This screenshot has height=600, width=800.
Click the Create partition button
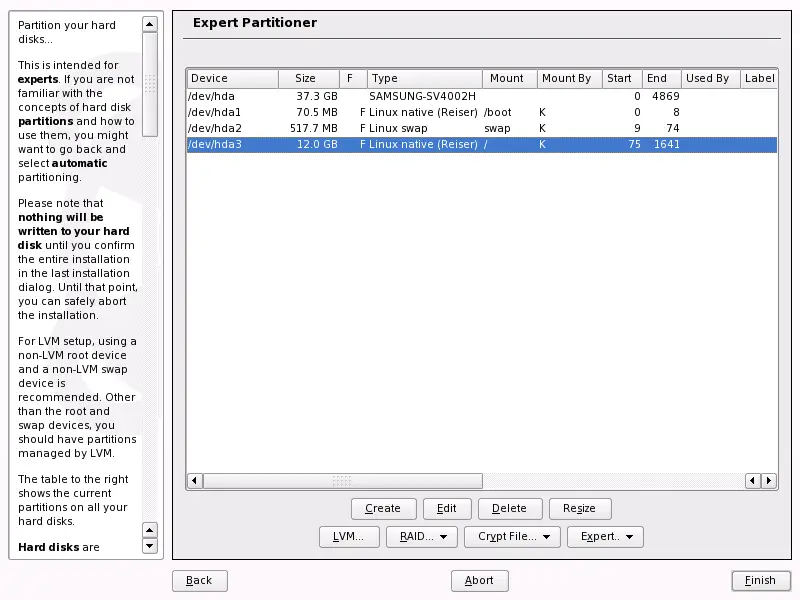point(383,508)
